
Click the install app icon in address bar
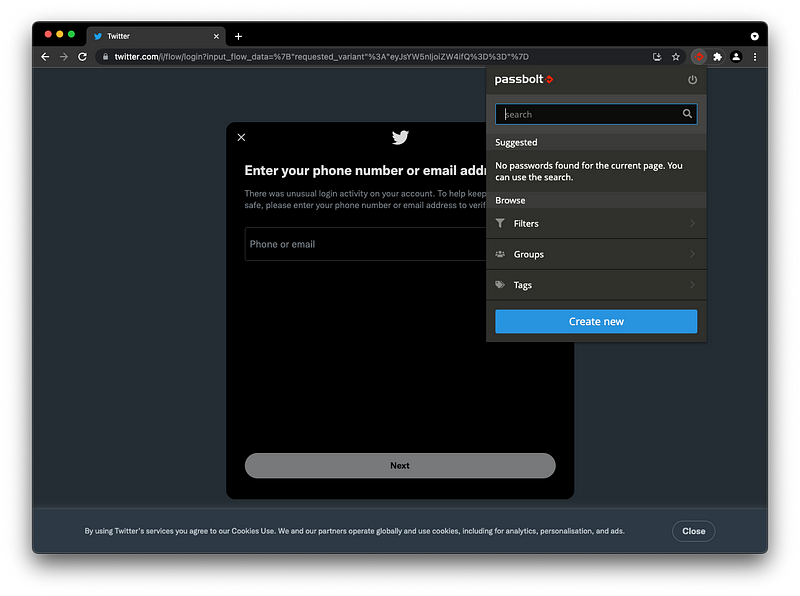coord(657,57)
